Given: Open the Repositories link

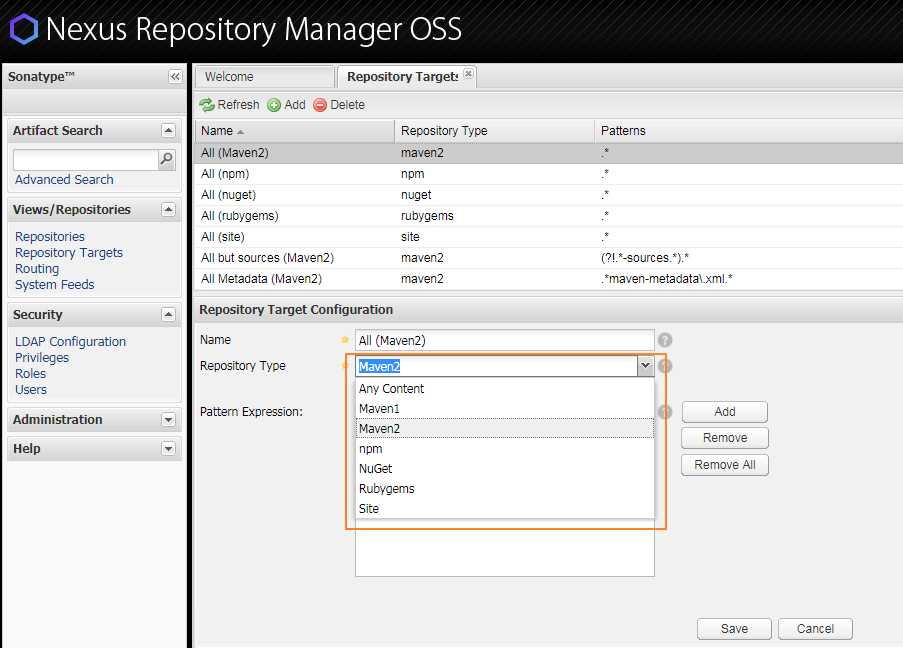Looking at the screenshot, I should pos(50,237).
